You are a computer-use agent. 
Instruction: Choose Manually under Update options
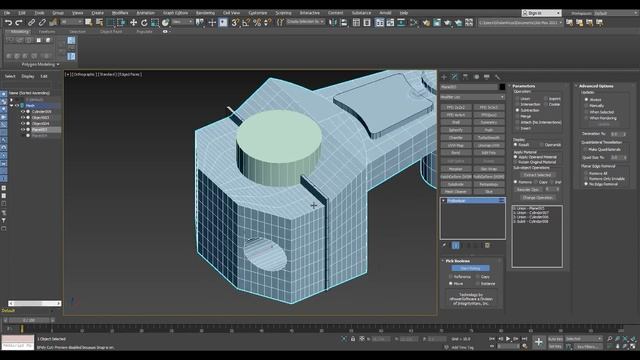pos(587,106)
